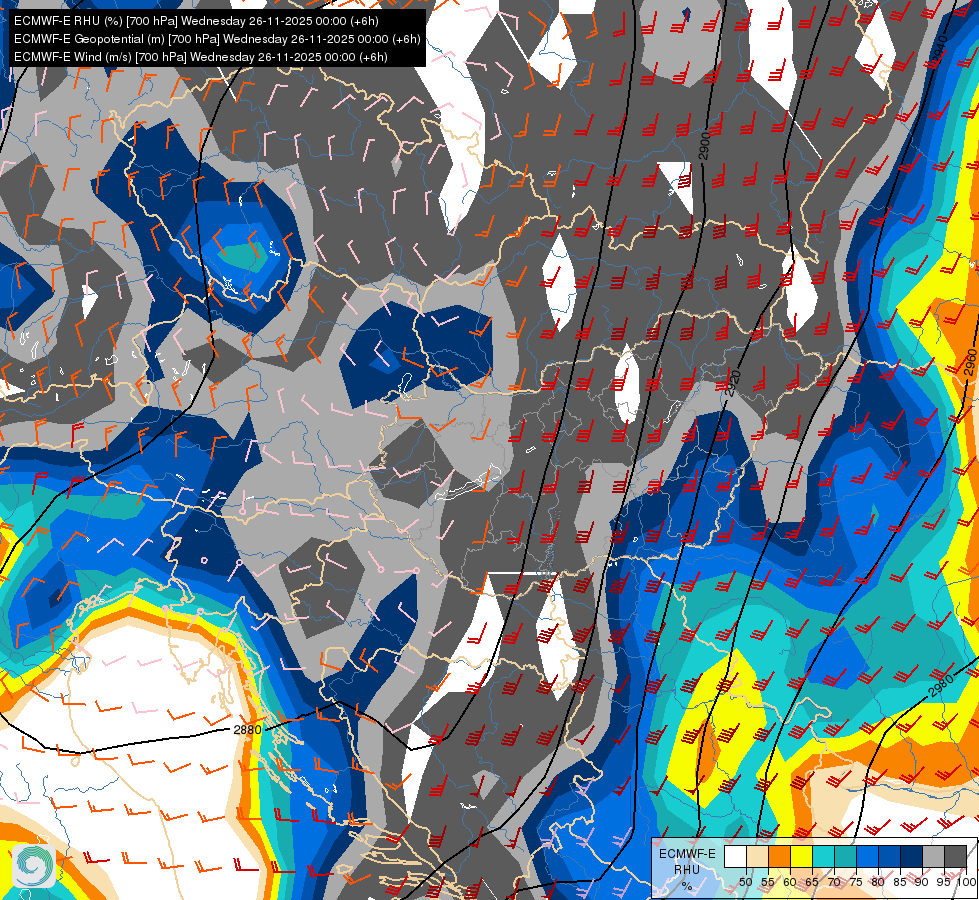Click the 'ECMWF-E RHU (%)' title line
This screenshot has height=900, width=979.
[x=196, y=21]
